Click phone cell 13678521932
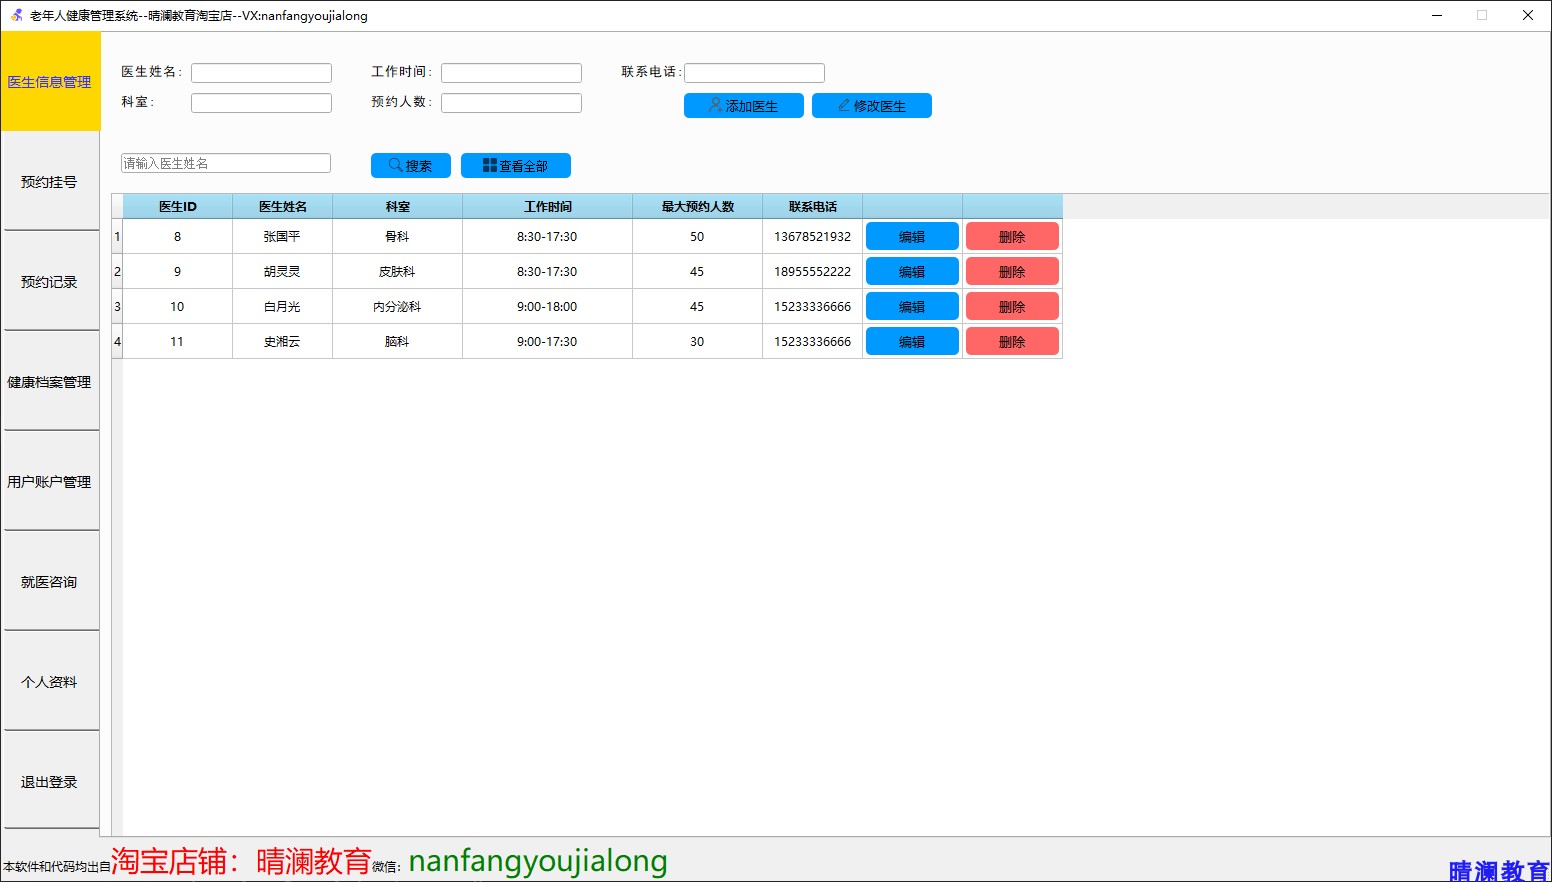 [813, 237]
